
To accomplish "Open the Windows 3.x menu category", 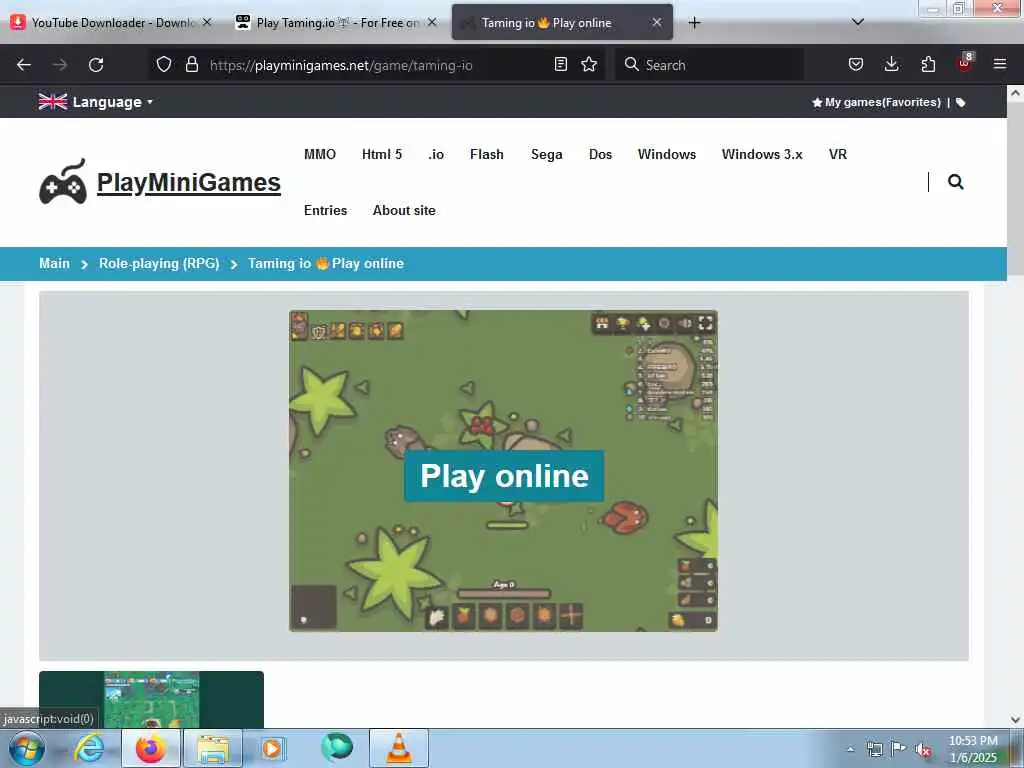I will pyautogui.click(x=762, y=154).
